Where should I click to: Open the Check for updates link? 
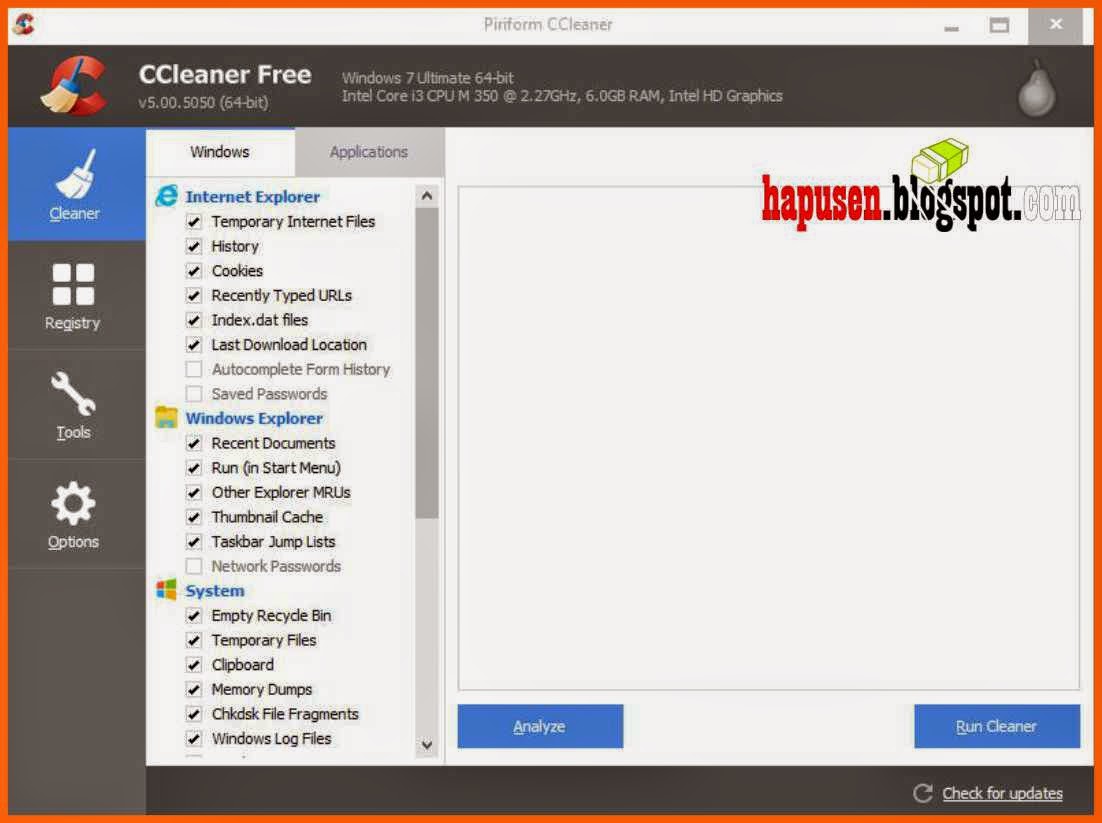tap(1002, 793)
